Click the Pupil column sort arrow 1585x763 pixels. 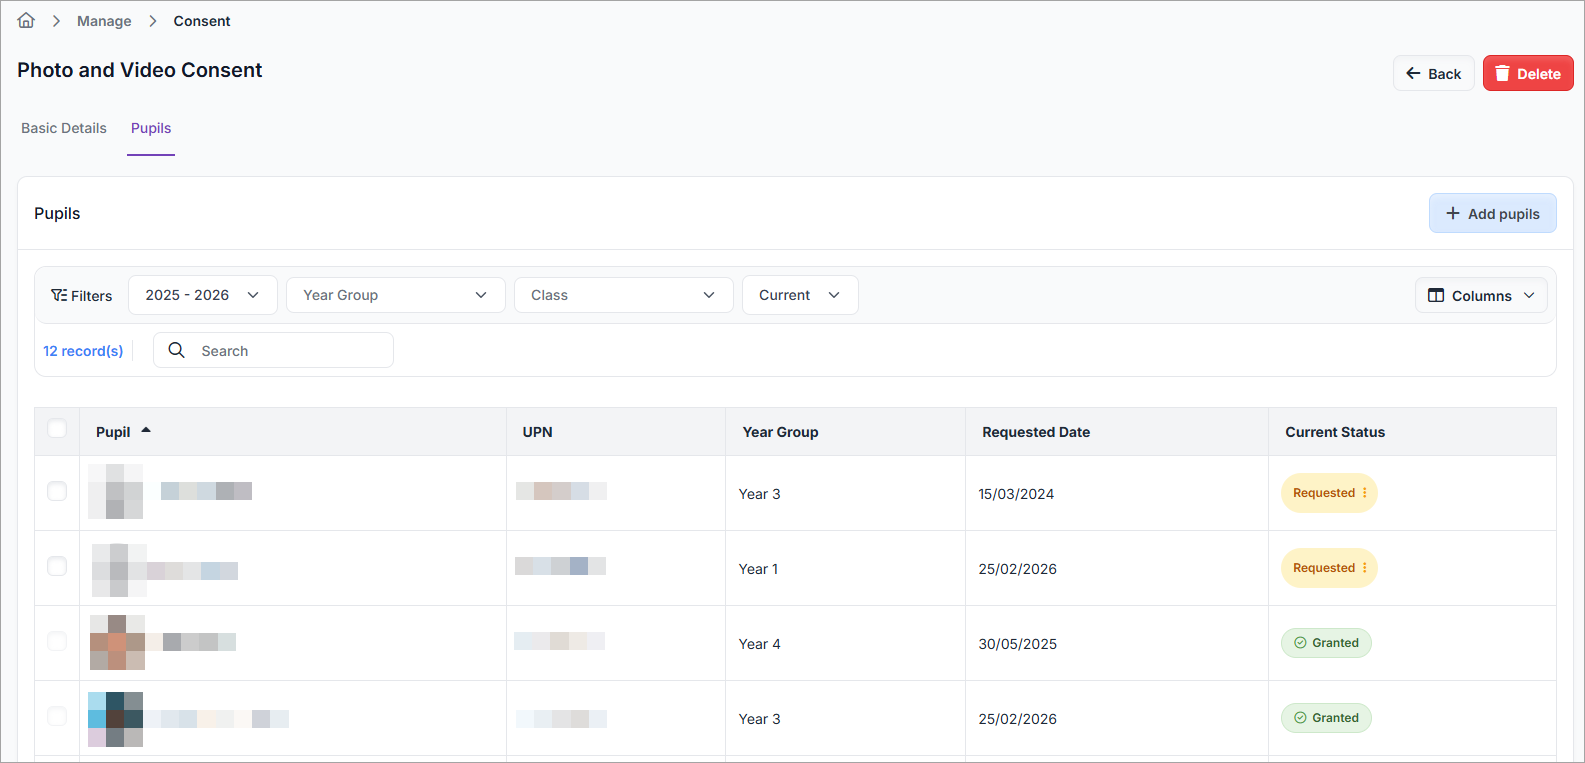146,431
